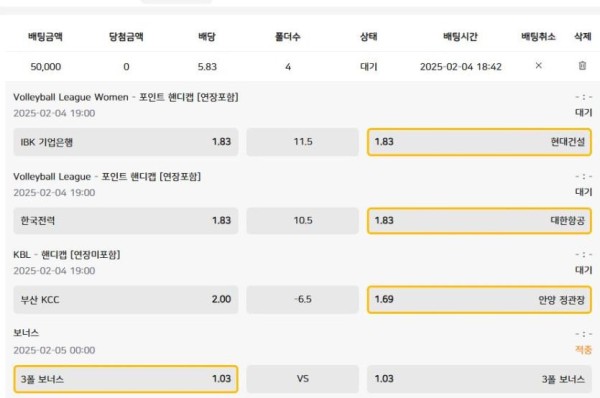Choose 부산 KCC 2.00 odds box
600x398 pixels.
[126, 300]
